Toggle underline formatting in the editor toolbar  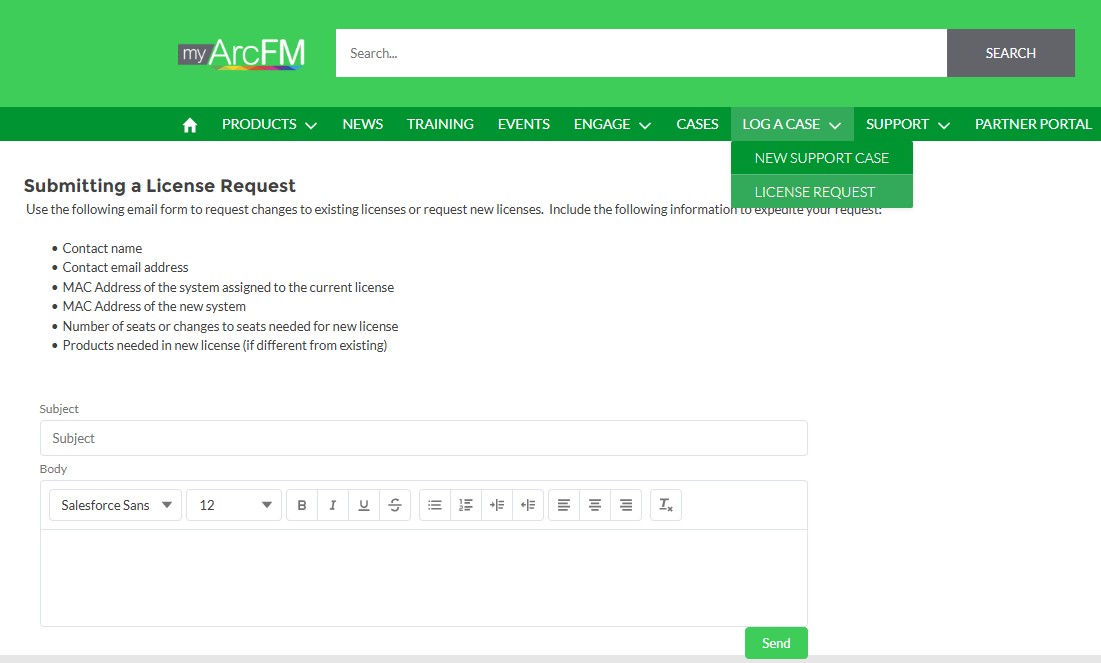tap(364, 505)
